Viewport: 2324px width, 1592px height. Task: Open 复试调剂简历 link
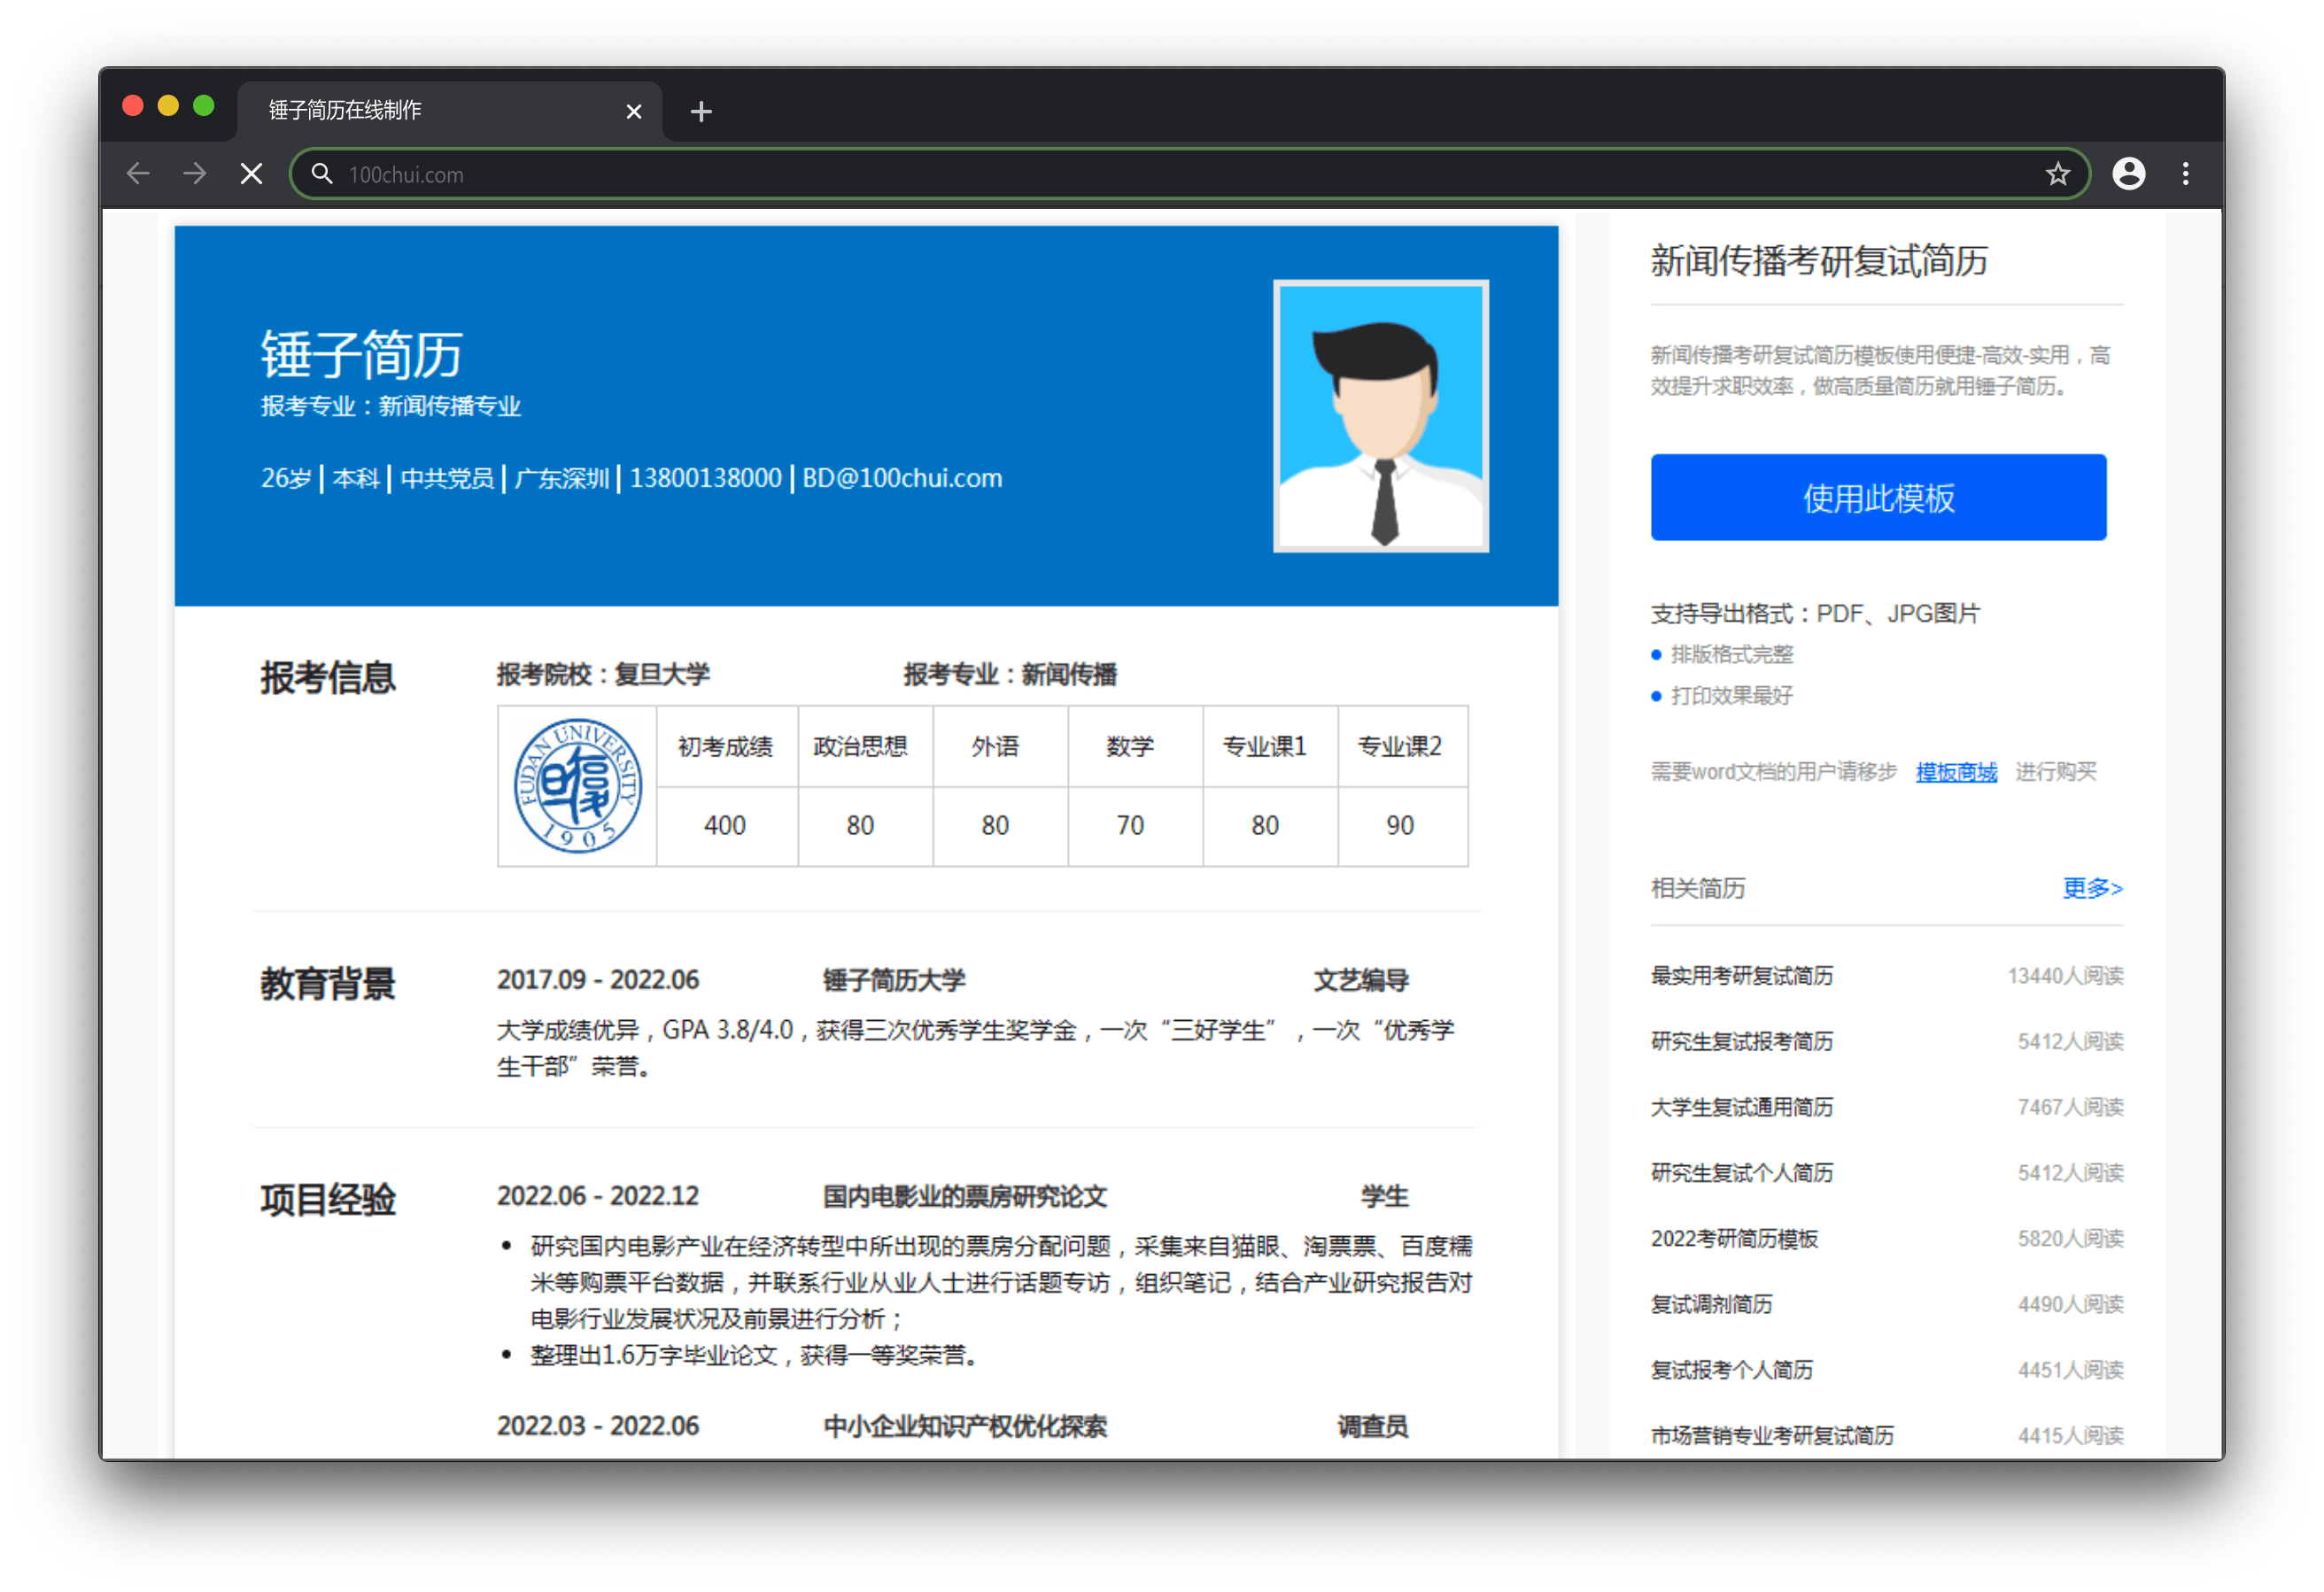[x=1711, y=1304]
